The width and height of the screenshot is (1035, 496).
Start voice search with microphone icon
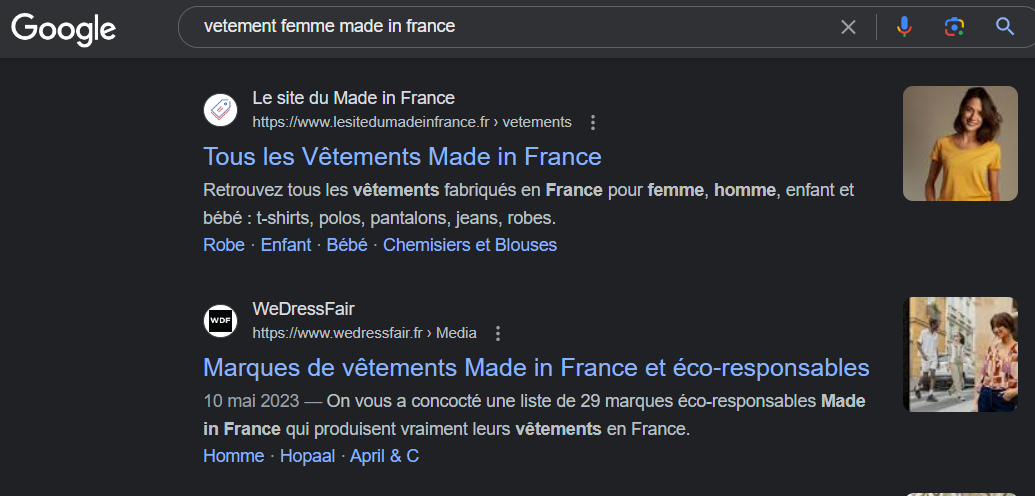click(904, 27)
